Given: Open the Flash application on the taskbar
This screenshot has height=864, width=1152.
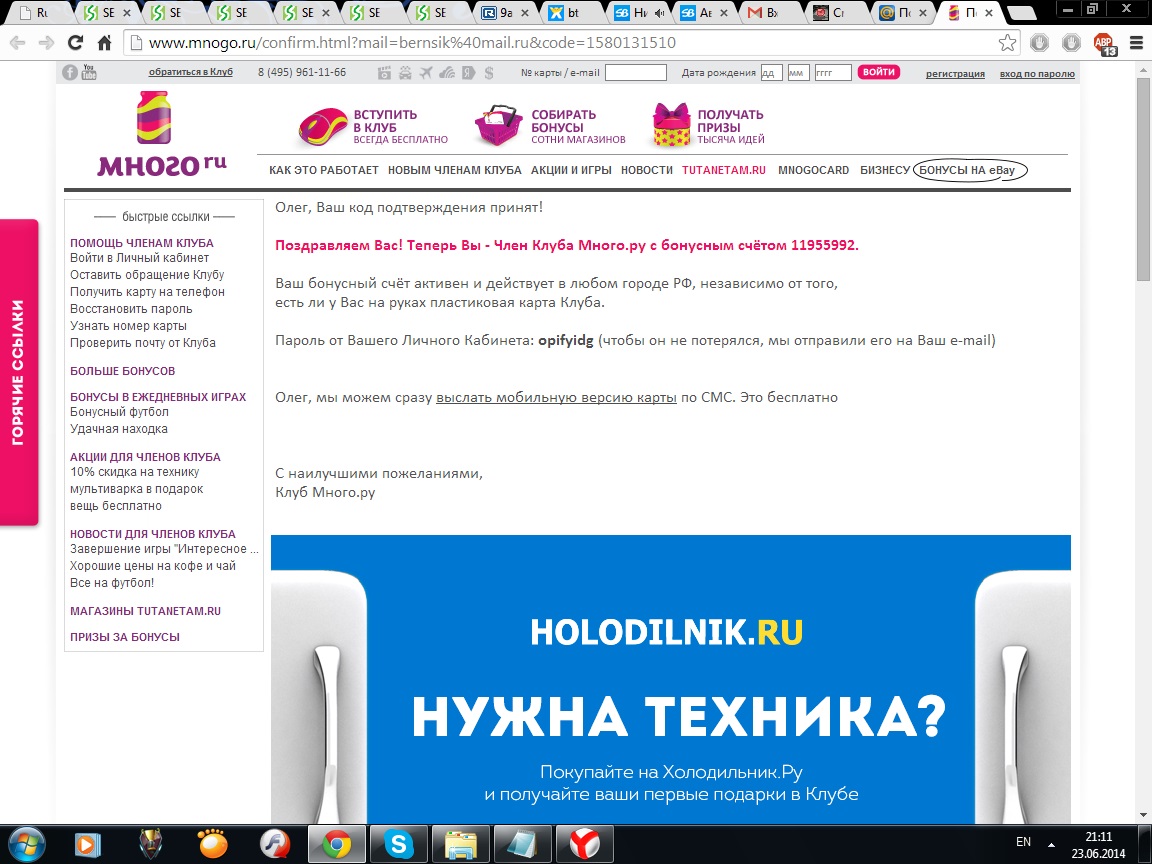Looking at the screenshot, I should 275,844.
